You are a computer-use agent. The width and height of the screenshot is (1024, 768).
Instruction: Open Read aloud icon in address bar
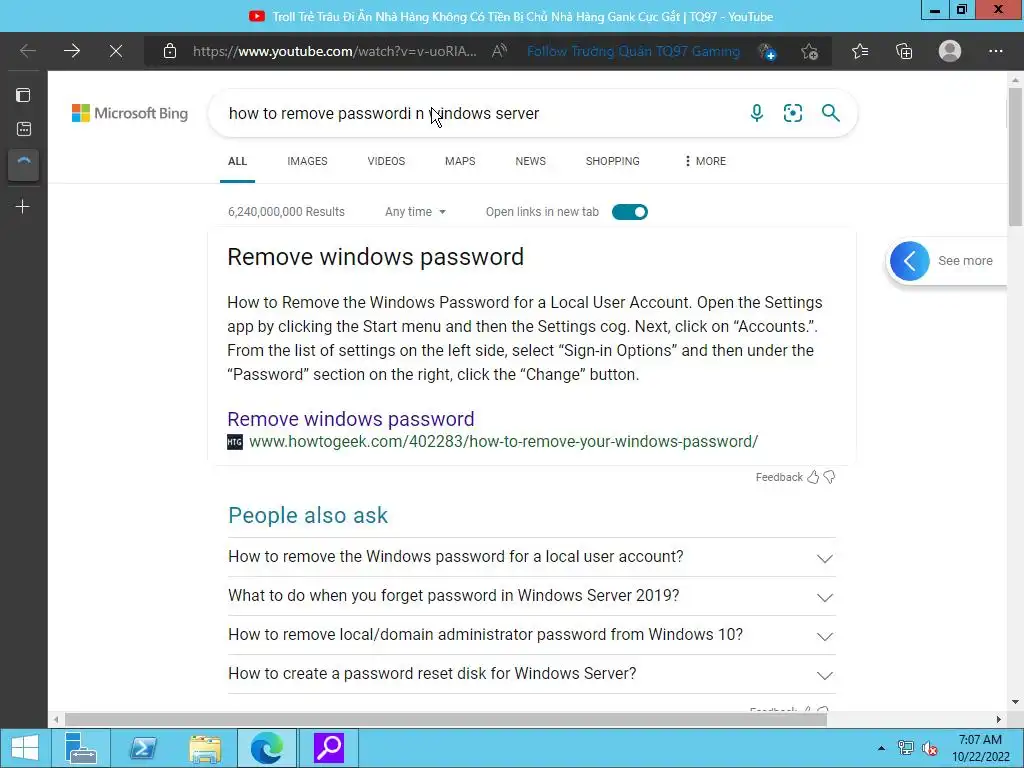pos(500,51)
